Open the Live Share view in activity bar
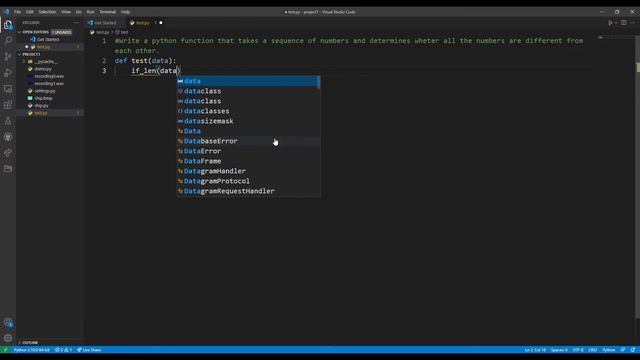The image size is (640, 360). pyautogui.click(x=8, y=153)
